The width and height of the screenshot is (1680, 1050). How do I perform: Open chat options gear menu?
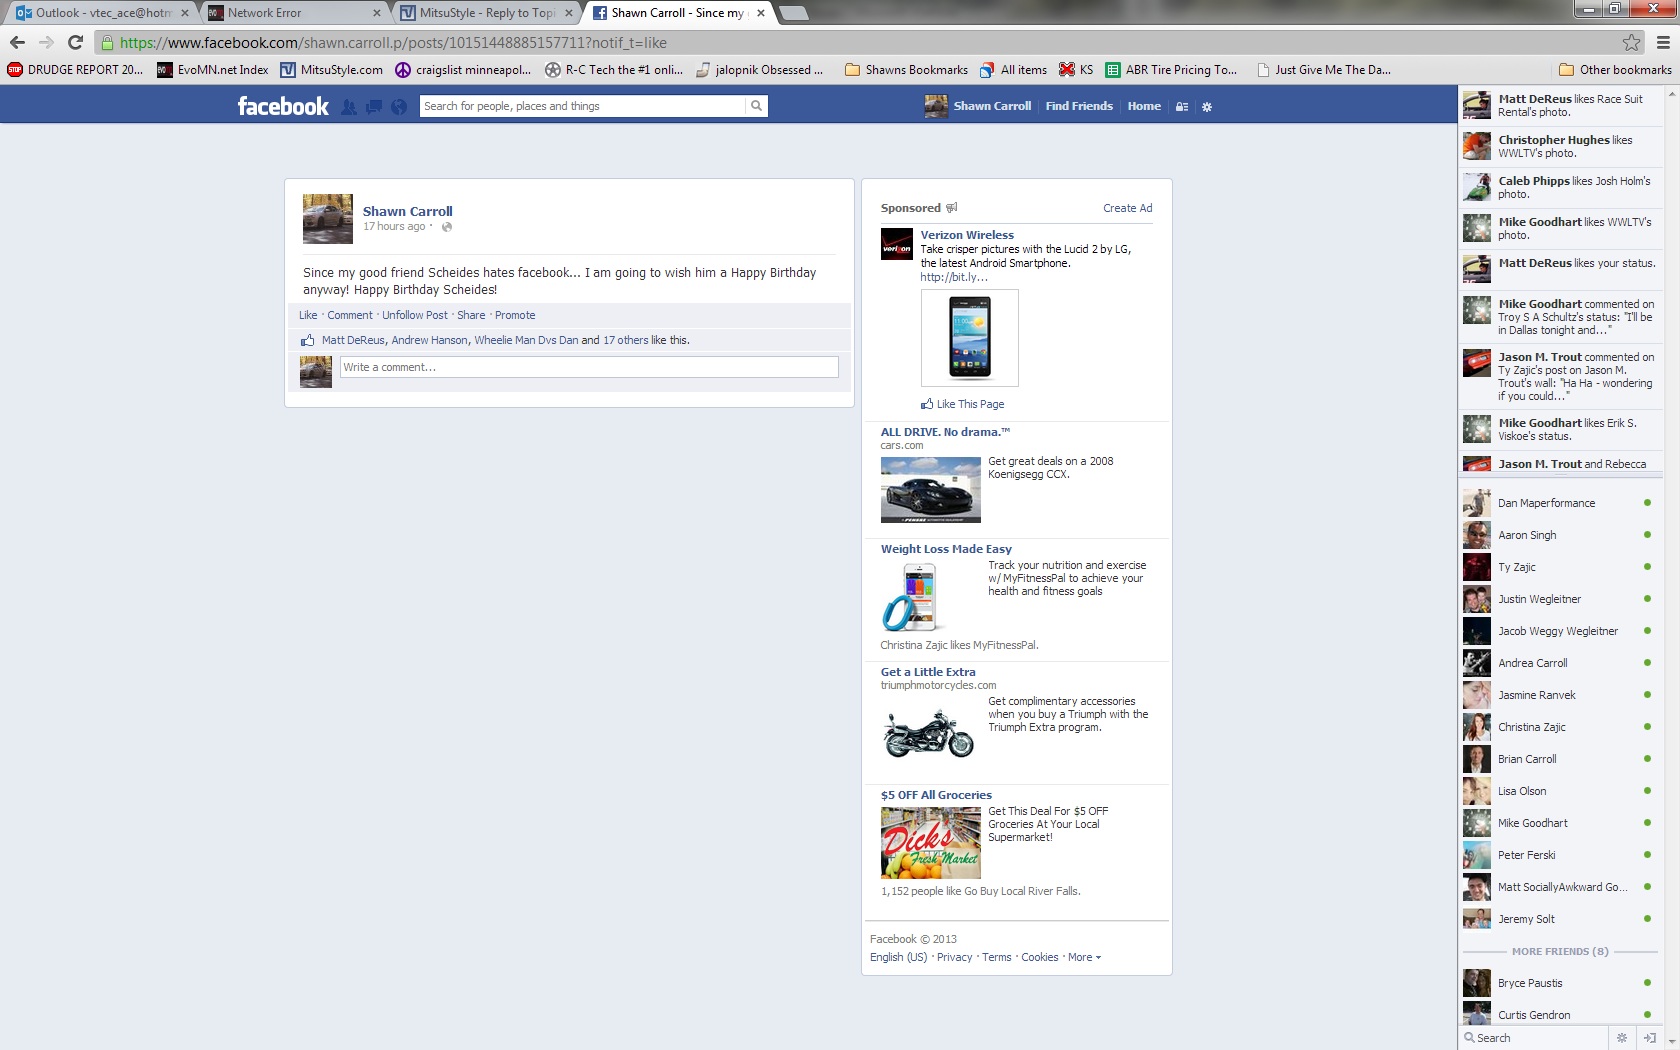[1622, 1038]
